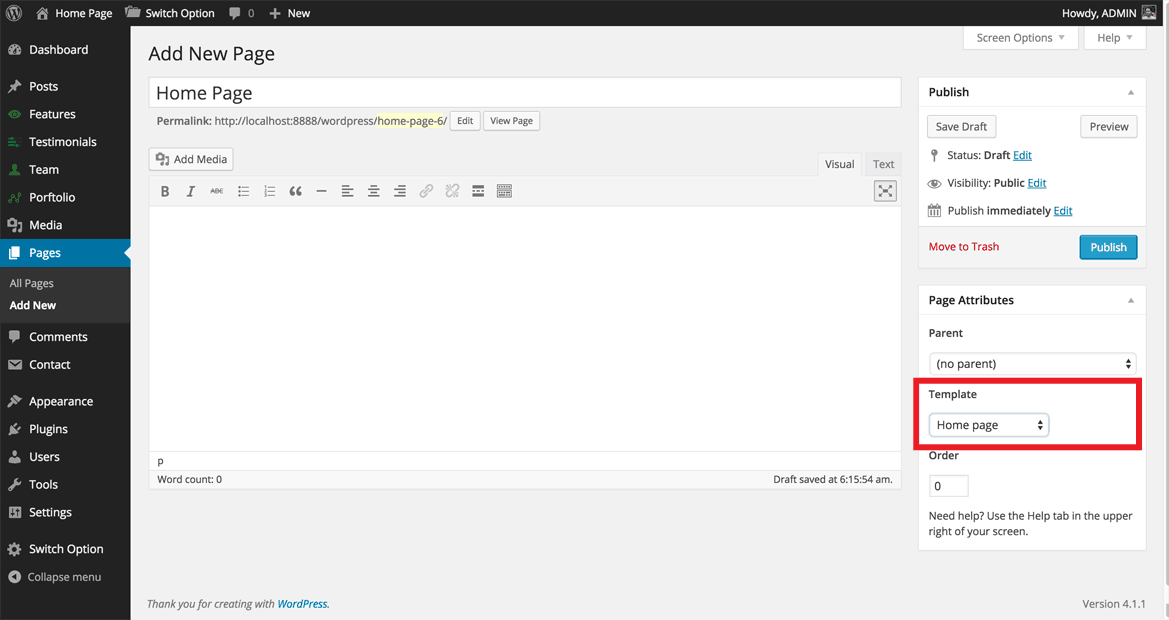Switch to the Text editor tab
The width and height of the screenshot is (1169, 620).
(883, 164)
